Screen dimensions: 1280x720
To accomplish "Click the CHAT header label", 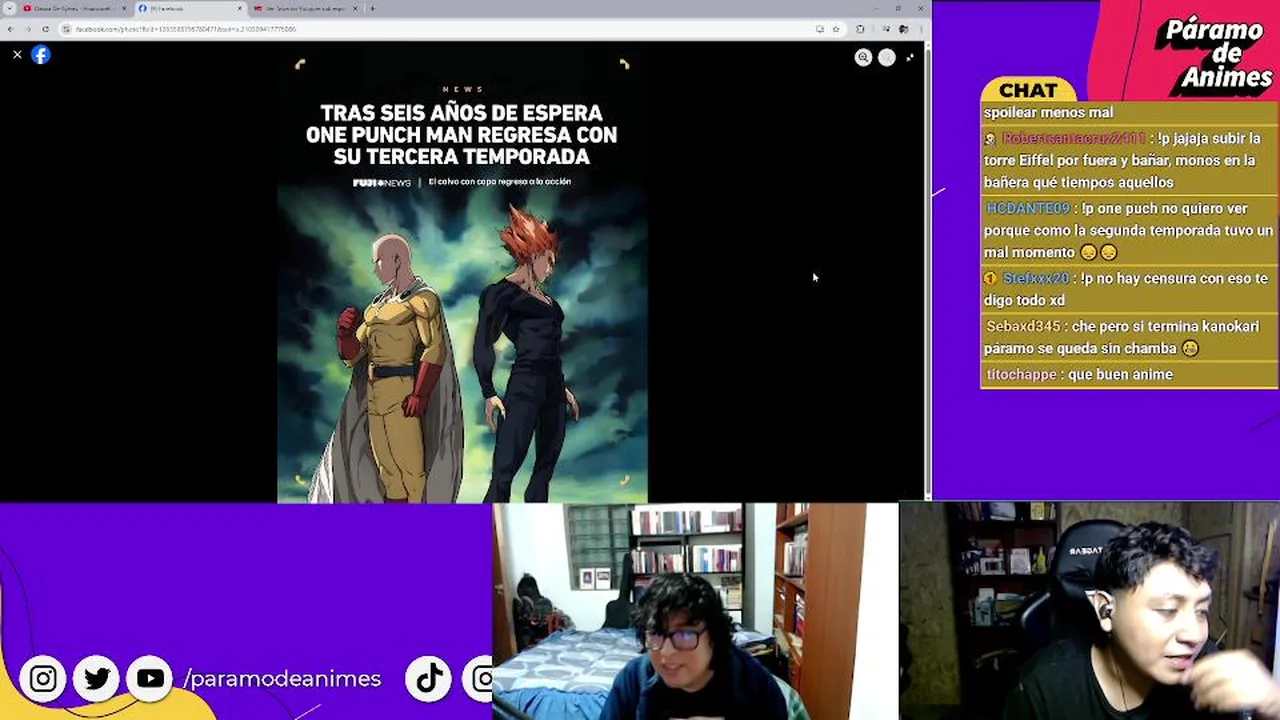I will [x=1028, y=90].
